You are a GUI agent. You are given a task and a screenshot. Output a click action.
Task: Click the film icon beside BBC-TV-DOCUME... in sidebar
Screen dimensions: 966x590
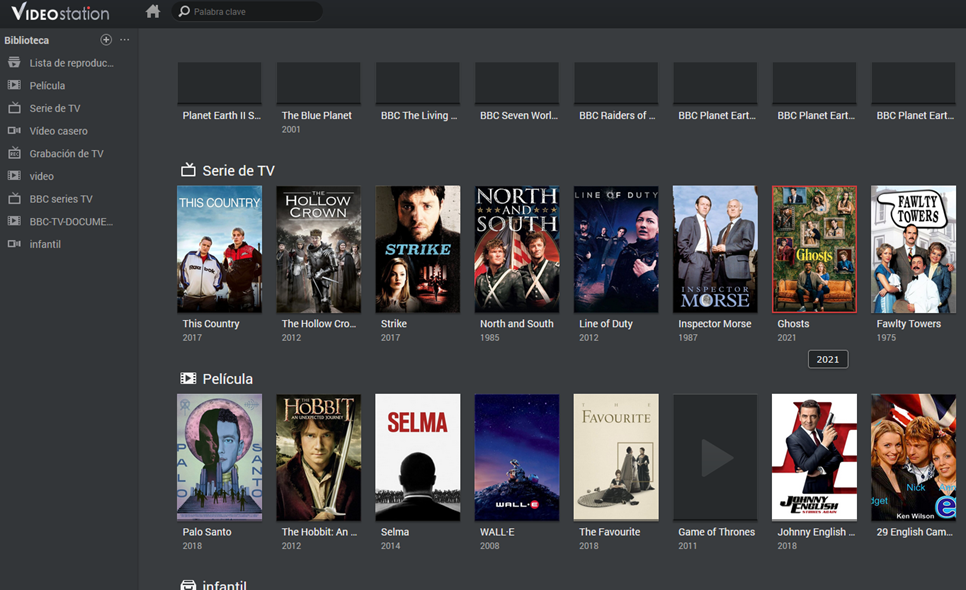pyautogui.click(x=14, y=220)
